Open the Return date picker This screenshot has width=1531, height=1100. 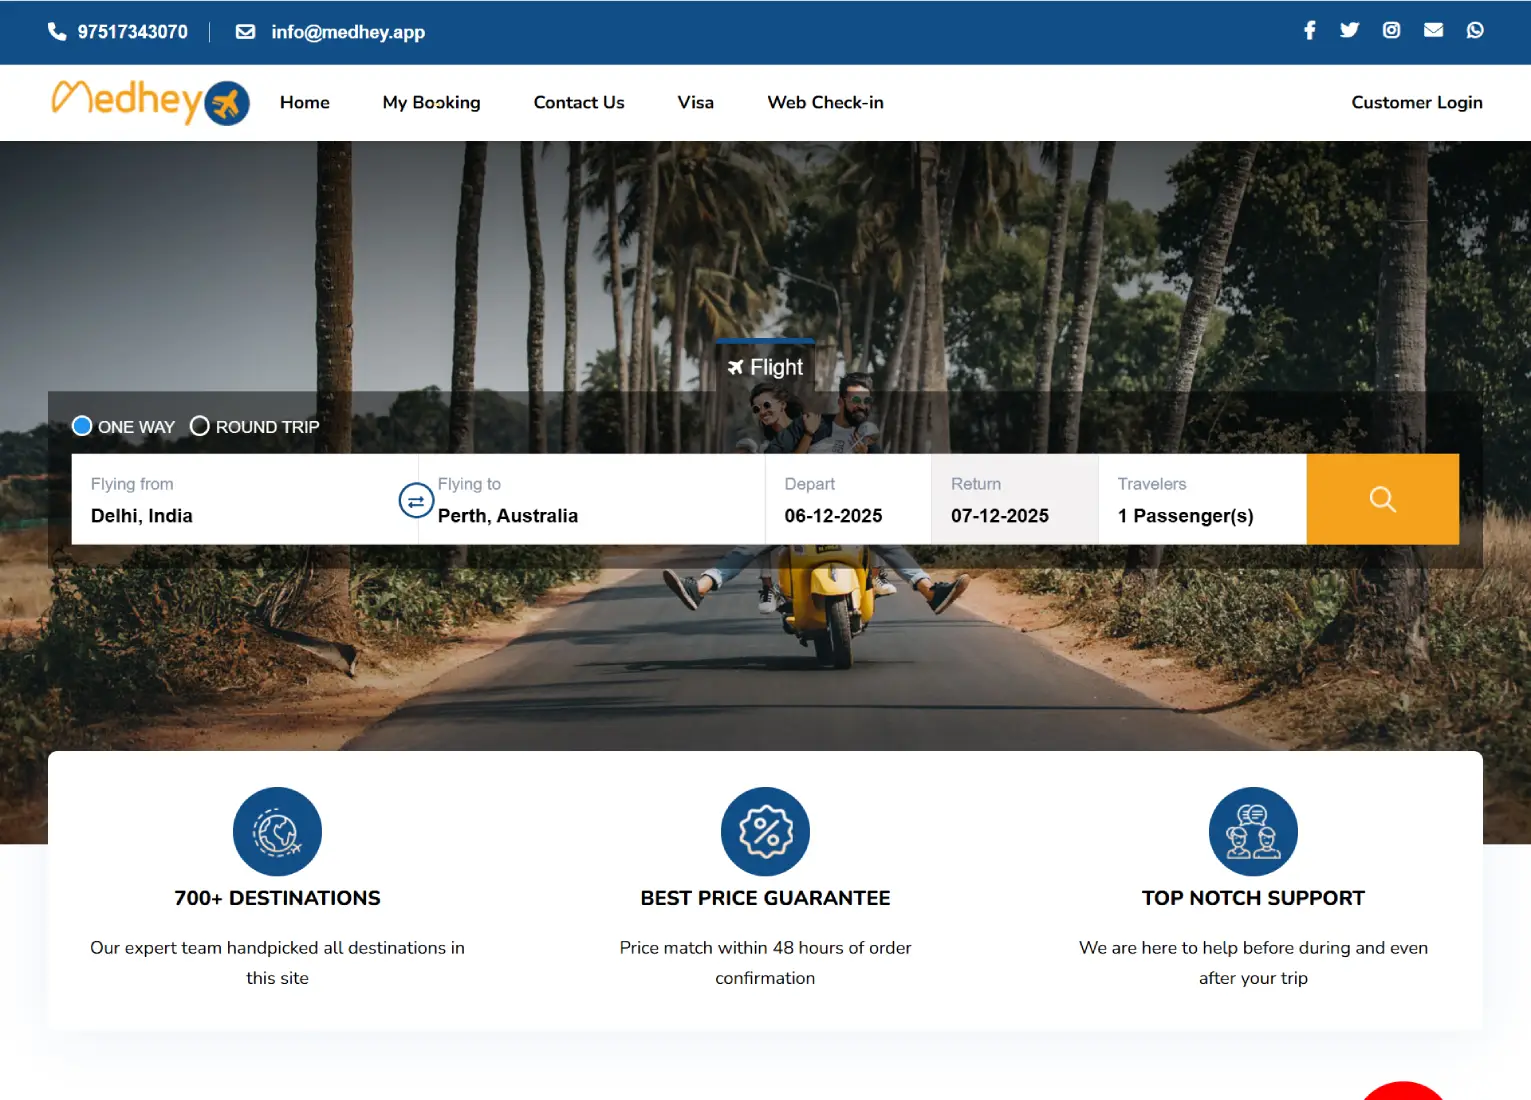1014,500
